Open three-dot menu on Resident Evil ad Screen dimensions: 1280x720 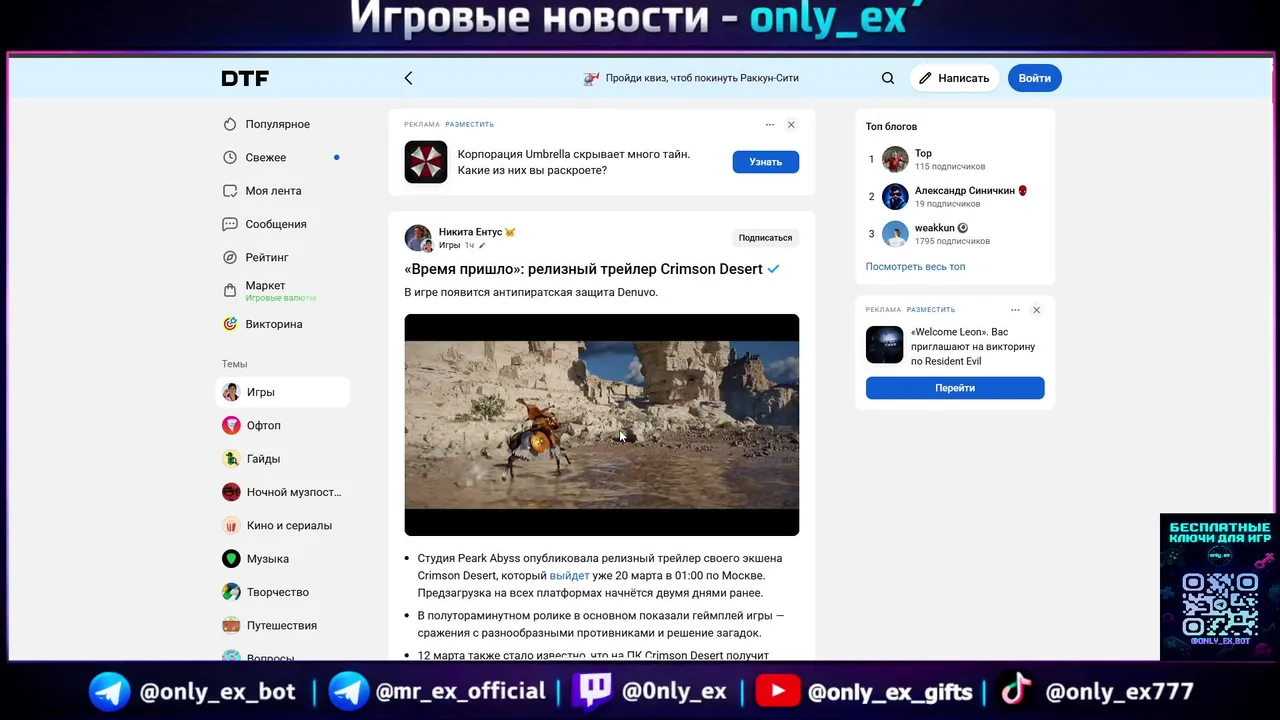pos(1015,310)
